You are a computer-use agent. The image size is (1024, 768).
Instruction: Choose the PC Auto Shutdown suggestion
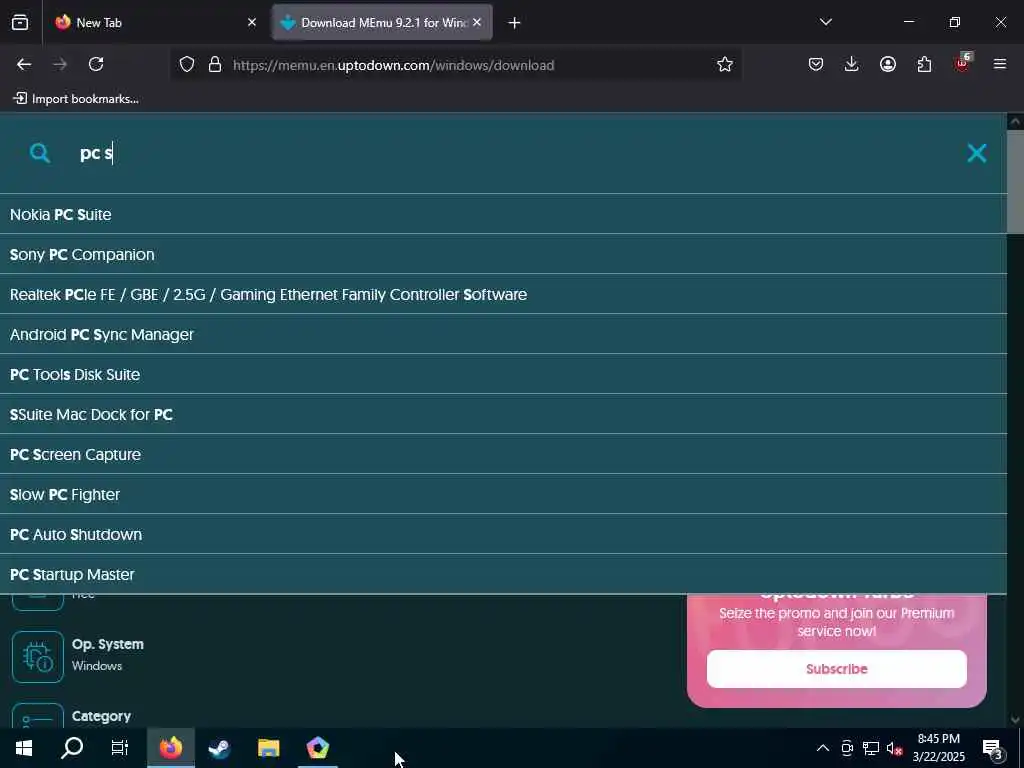[x=504, y=534]
